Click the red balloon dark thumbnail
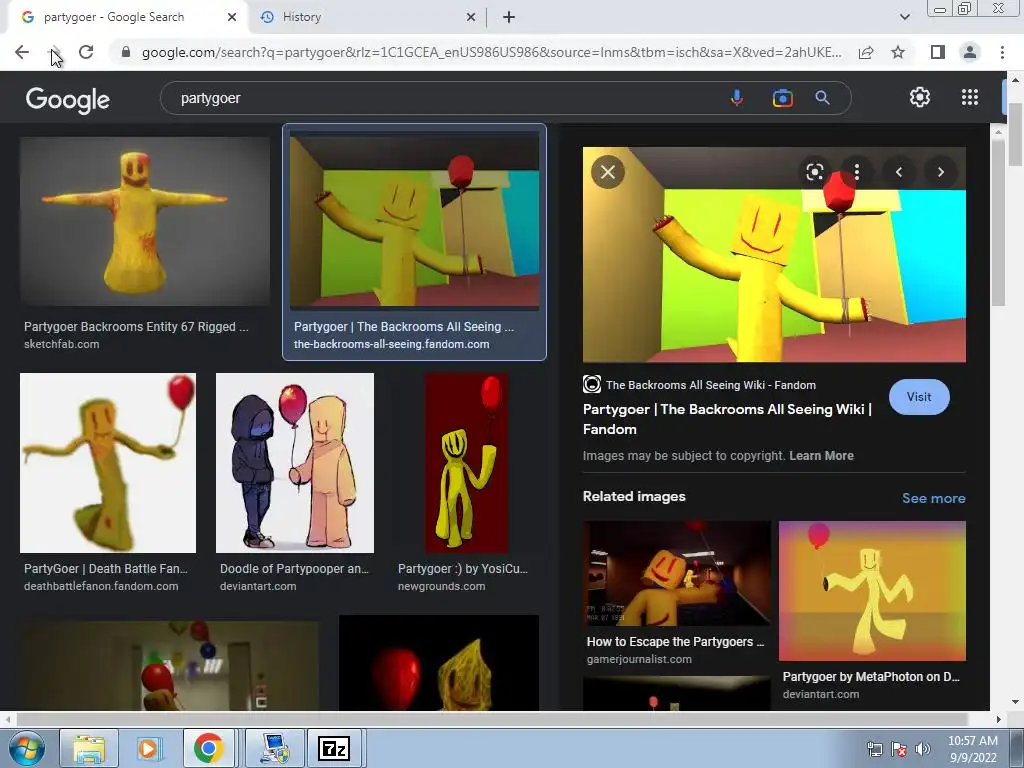This screenshot has height=768, width=1024. [x=439, y=662]
